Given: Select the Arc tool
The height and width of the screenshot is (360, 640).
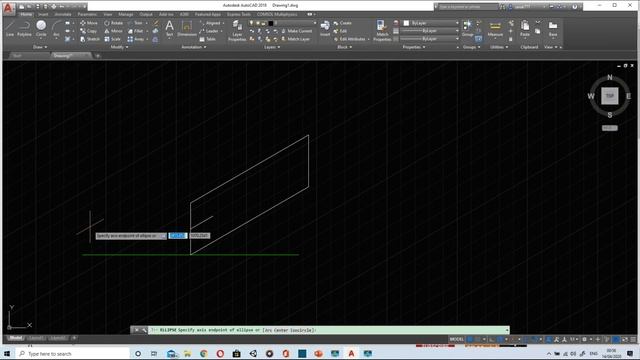Looking at the screenshot, I should tap(56, 29).
